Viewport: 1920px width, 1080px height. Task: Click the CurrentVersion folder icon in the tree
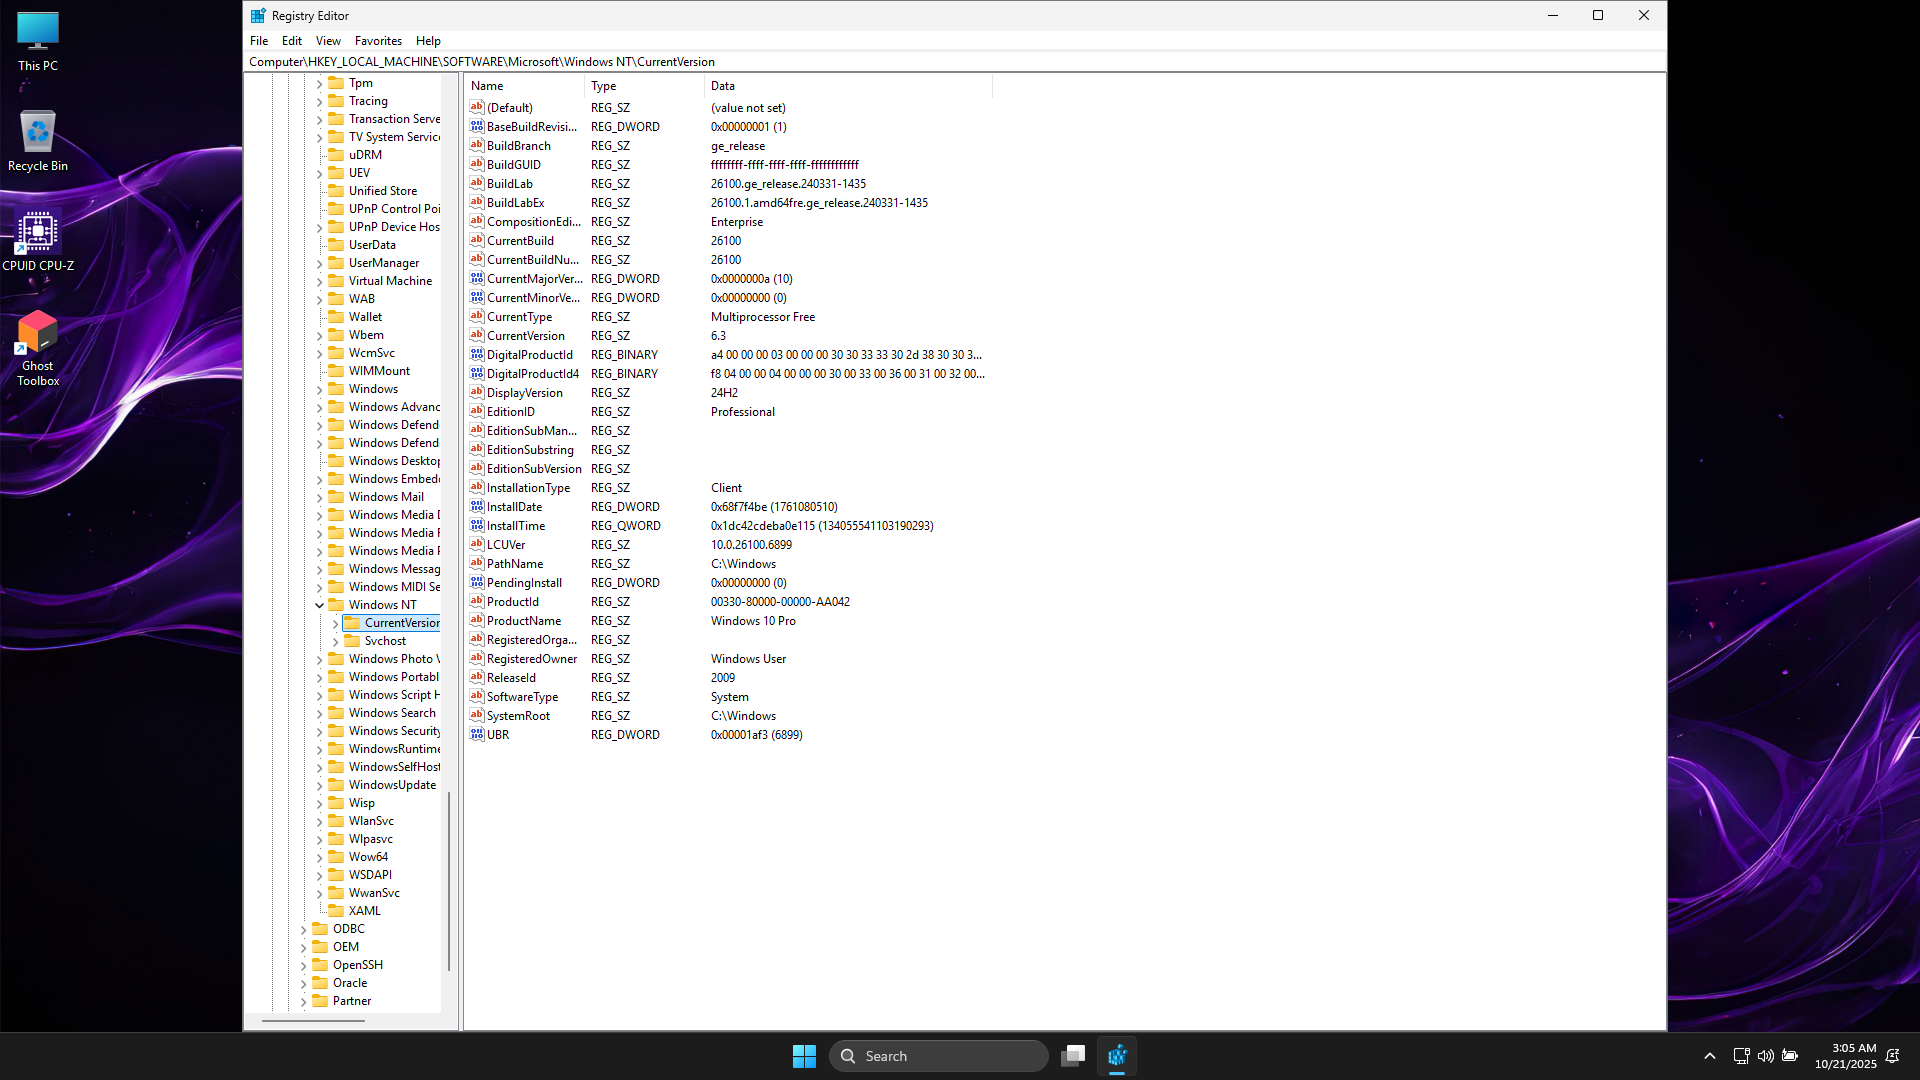pyautogui.click(x=352, y=622)
